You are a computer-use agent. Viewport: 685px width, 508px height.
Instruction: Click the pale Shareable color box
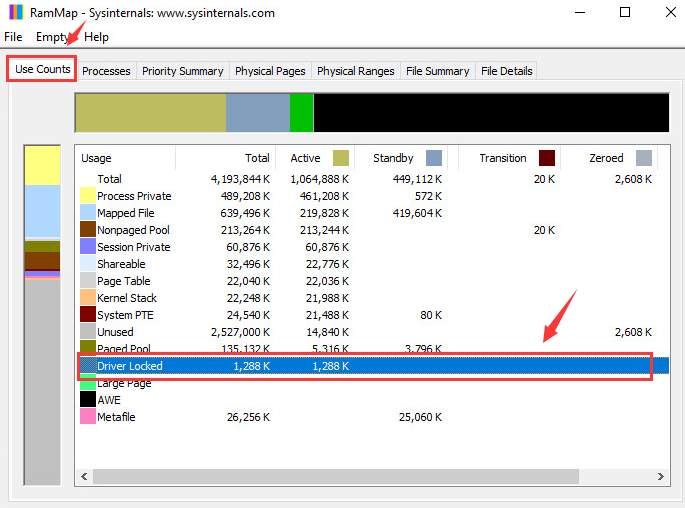[88, 264]
